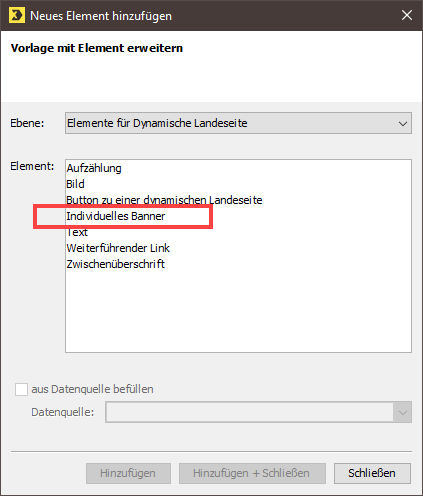Click the yellow application logo icon
423x496 pixels.
click(x=17, y=15)
